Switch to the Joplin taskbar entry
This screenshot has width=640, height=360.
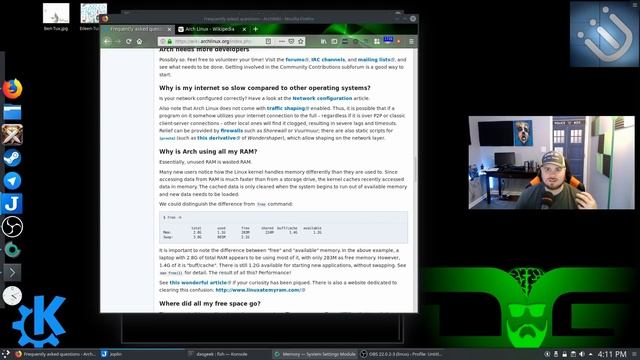141,354
